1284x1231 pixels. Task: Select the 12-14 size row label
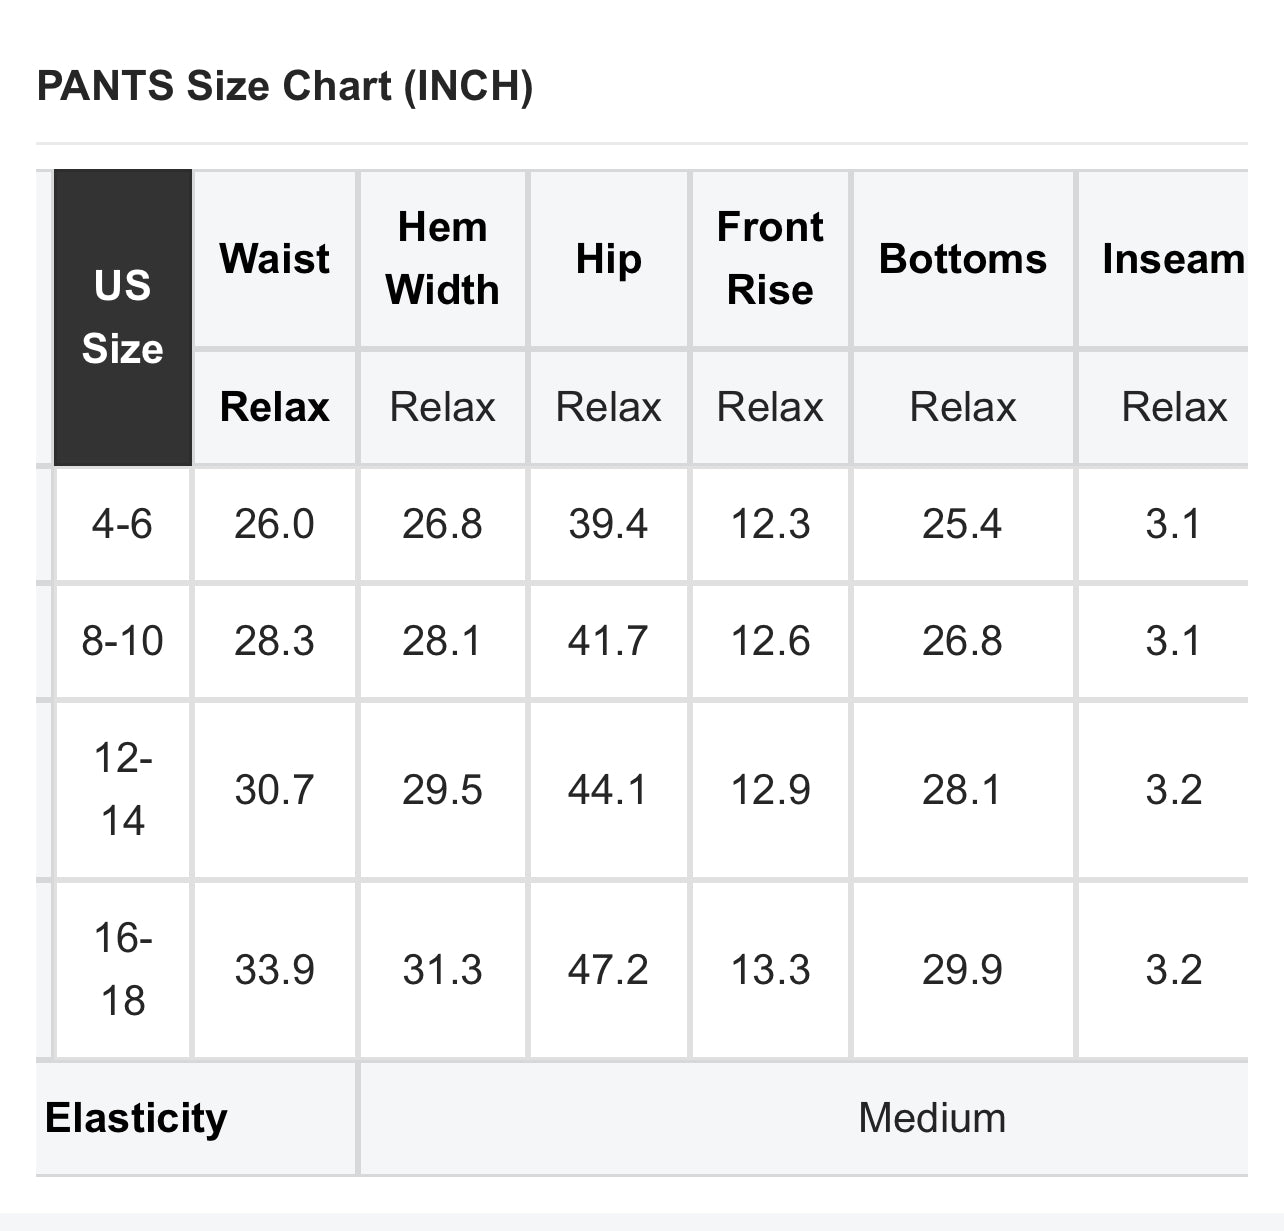click(122, 790)
